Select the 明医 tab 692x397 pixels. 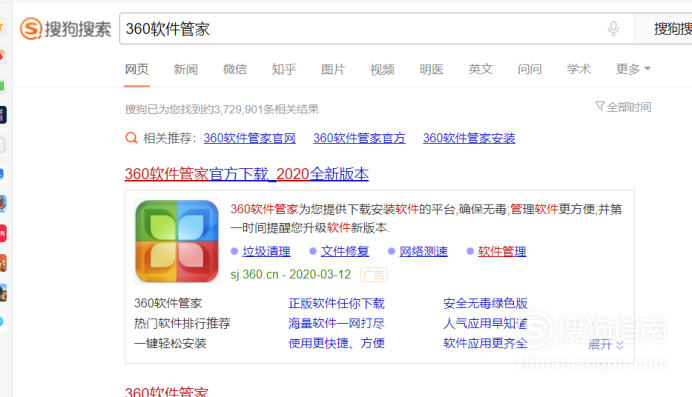431,69
